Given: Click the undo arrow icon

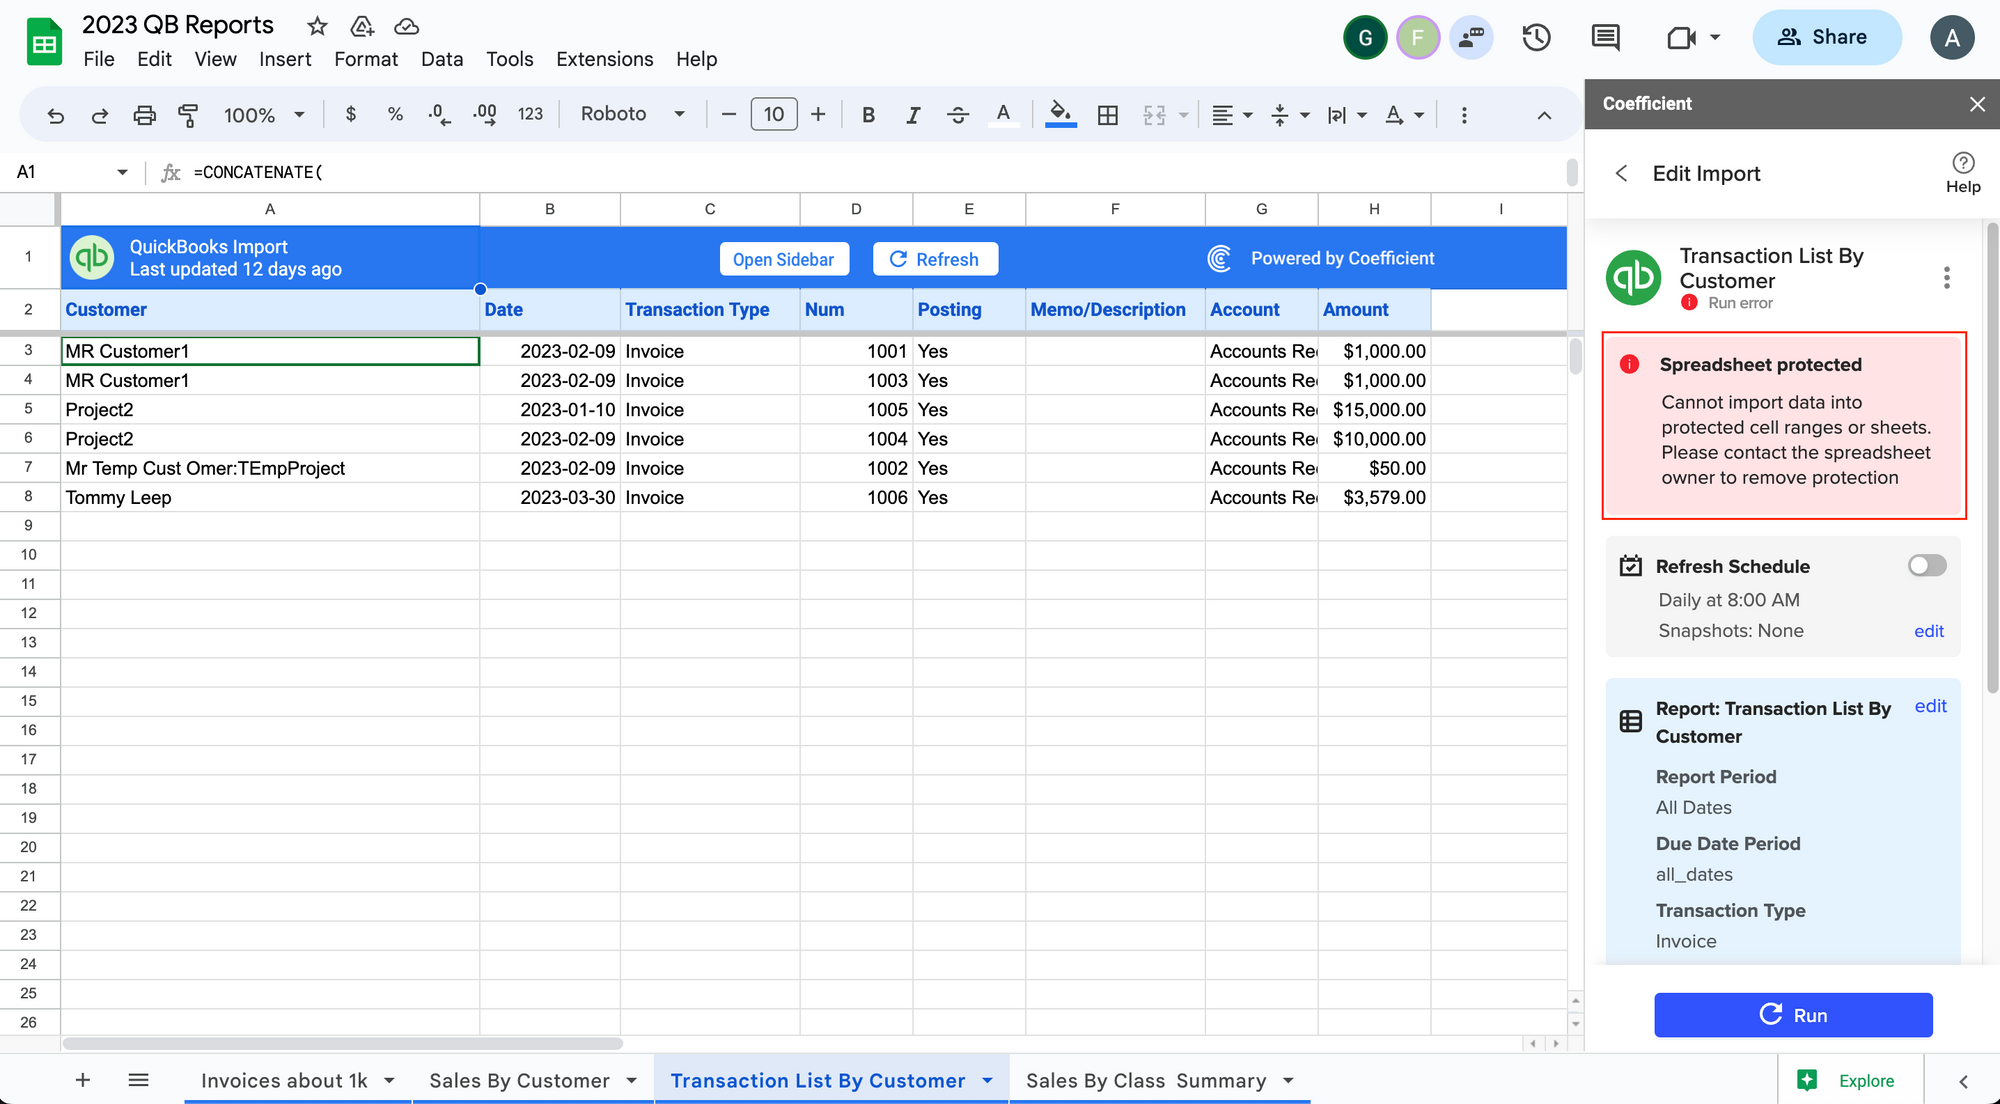Looking at the screenshot, I should click(56, 115).
